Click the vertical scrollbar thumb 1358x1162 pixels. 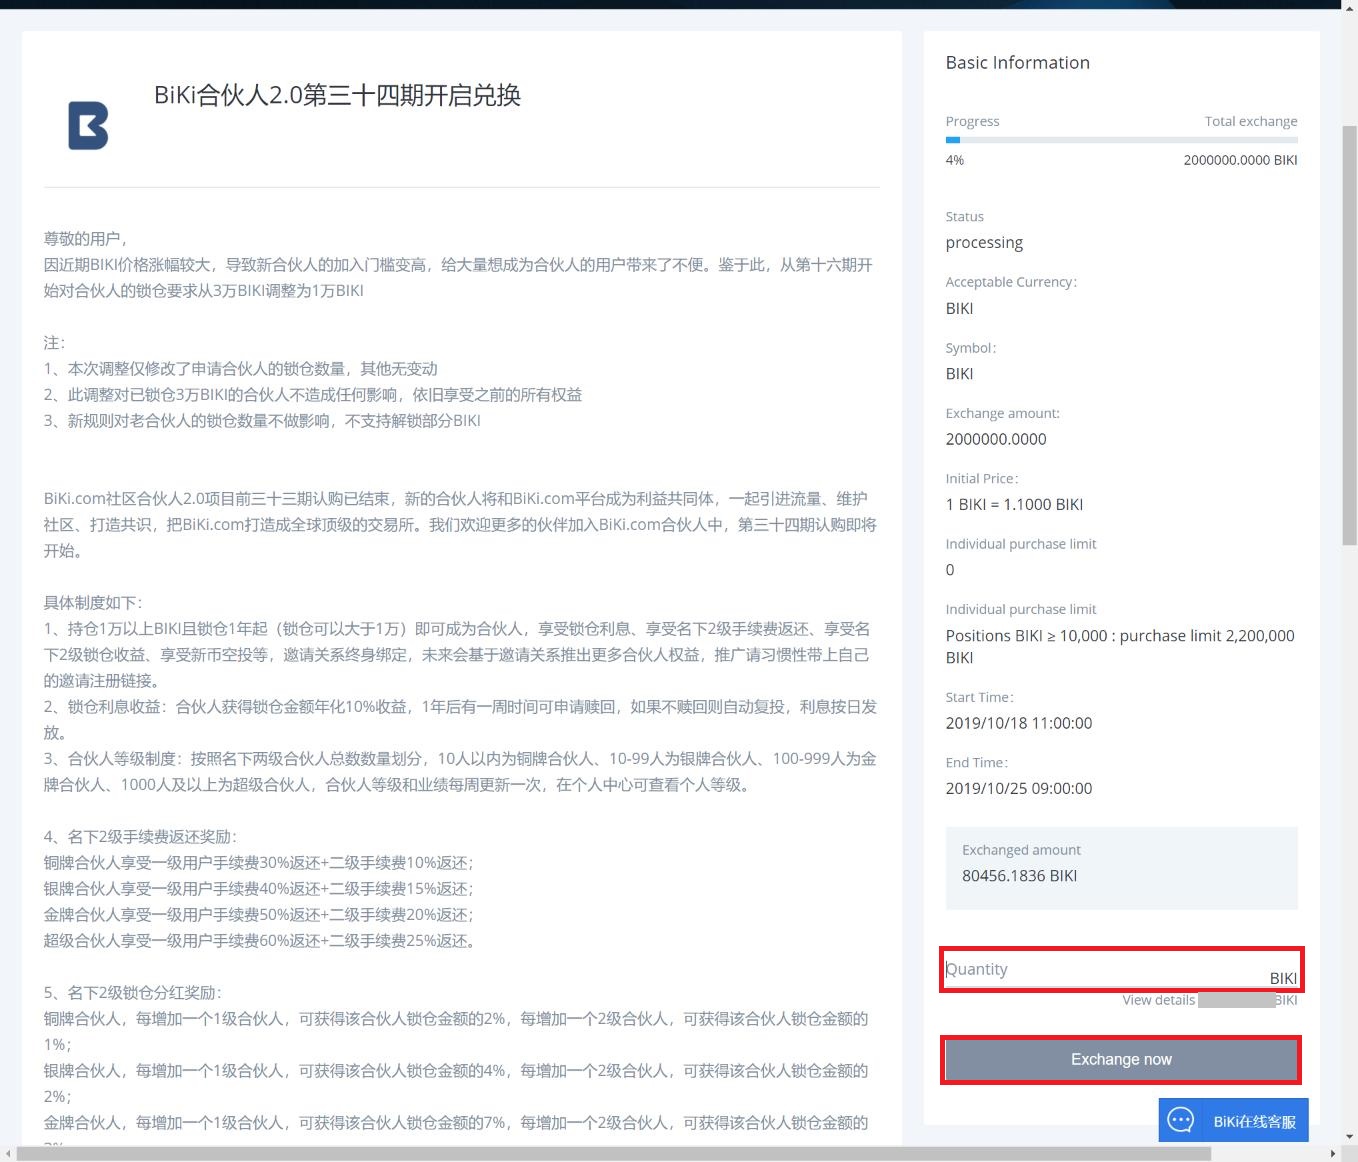click(x=1349, y=335)
